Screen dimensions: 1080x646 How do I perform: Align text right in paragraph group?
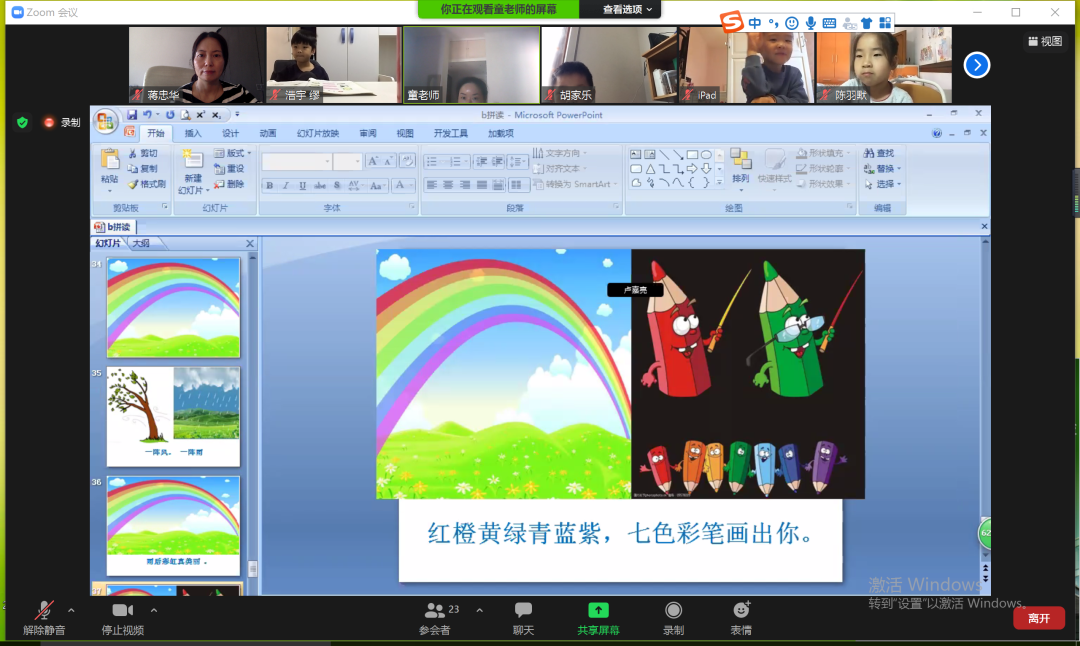pyautogui.click(x=465, y=185)
